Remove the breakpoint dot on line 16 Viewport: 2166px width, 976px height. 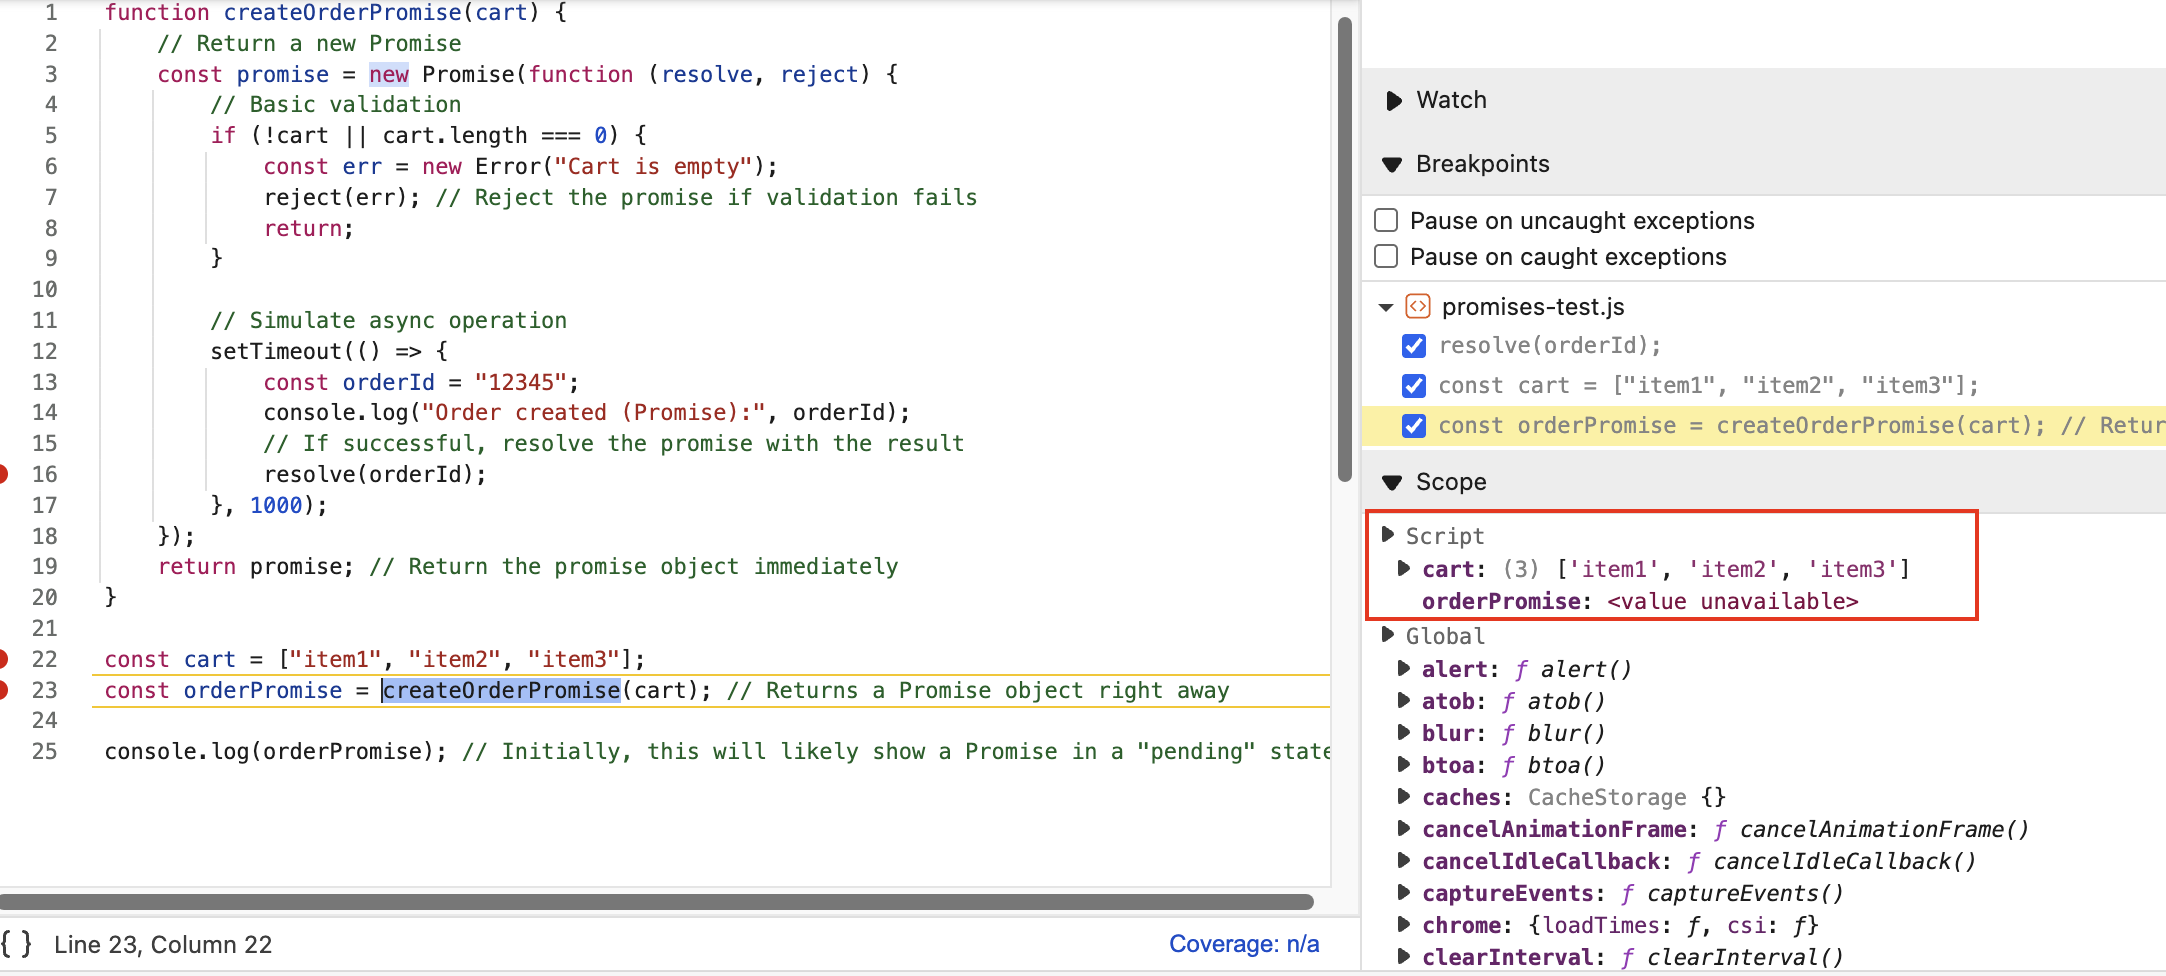tap(3, 474)
